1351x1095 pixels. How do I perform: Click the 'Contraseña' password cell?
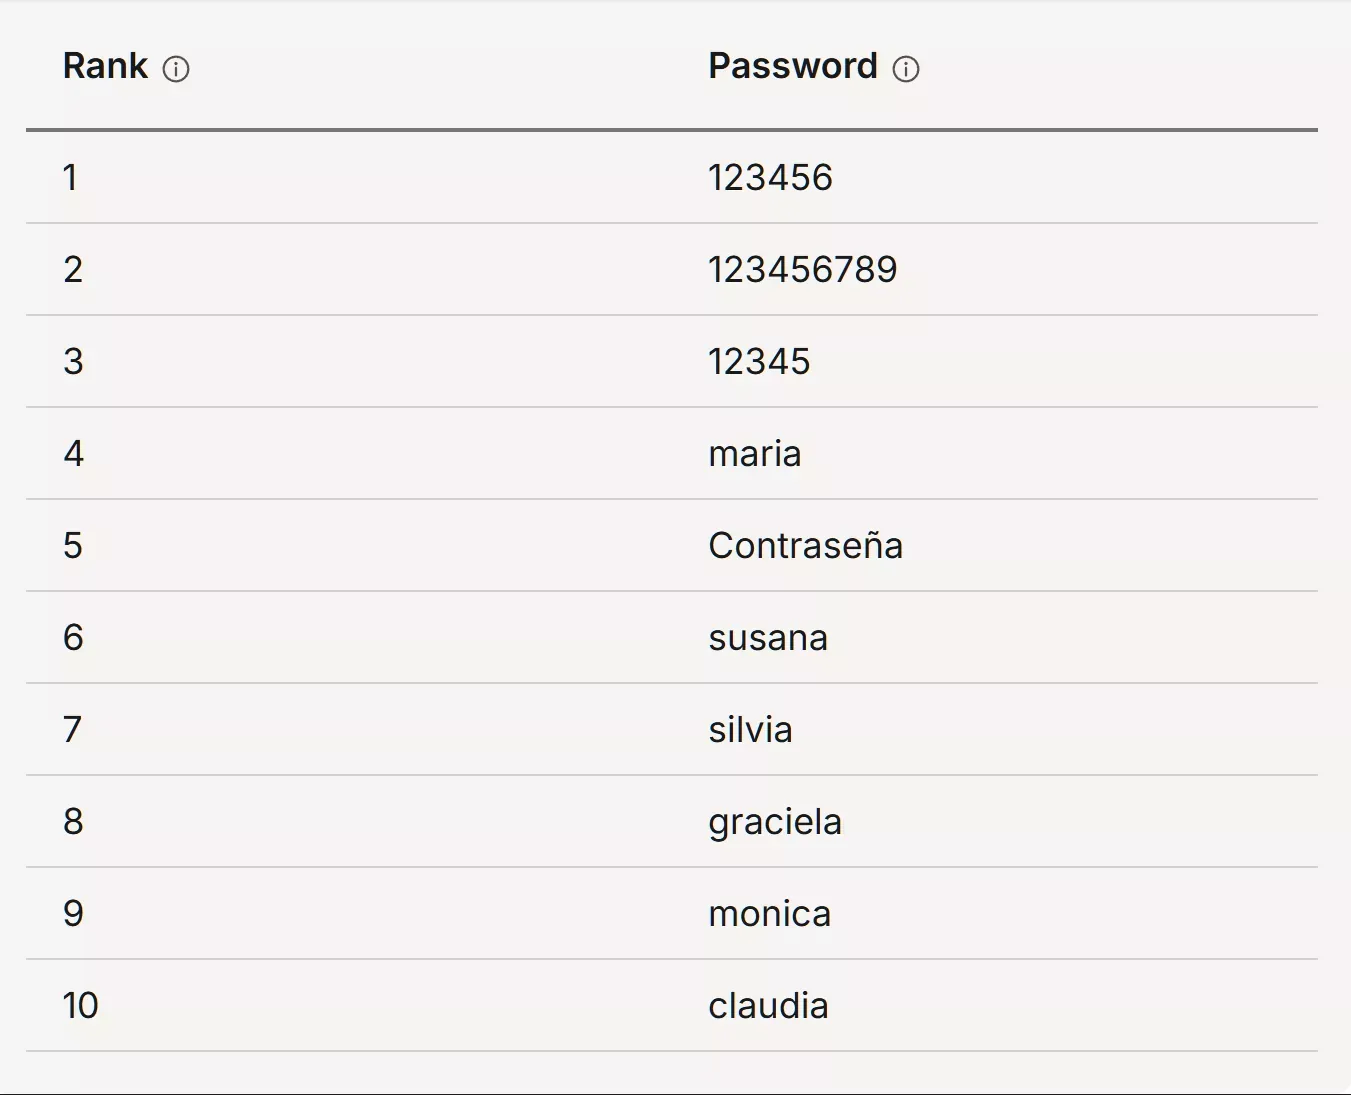pyautogui.click(x=805, y=546)
